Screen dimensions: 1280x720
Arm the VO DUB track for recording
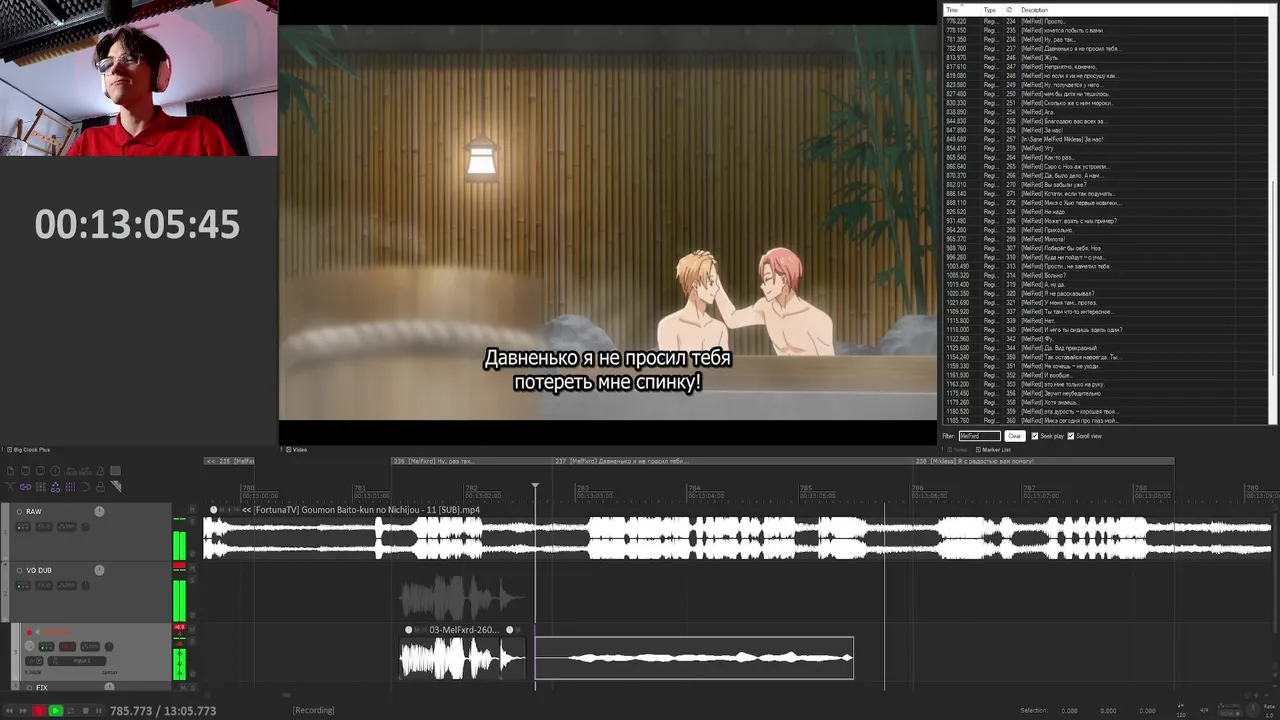[19, 571]
